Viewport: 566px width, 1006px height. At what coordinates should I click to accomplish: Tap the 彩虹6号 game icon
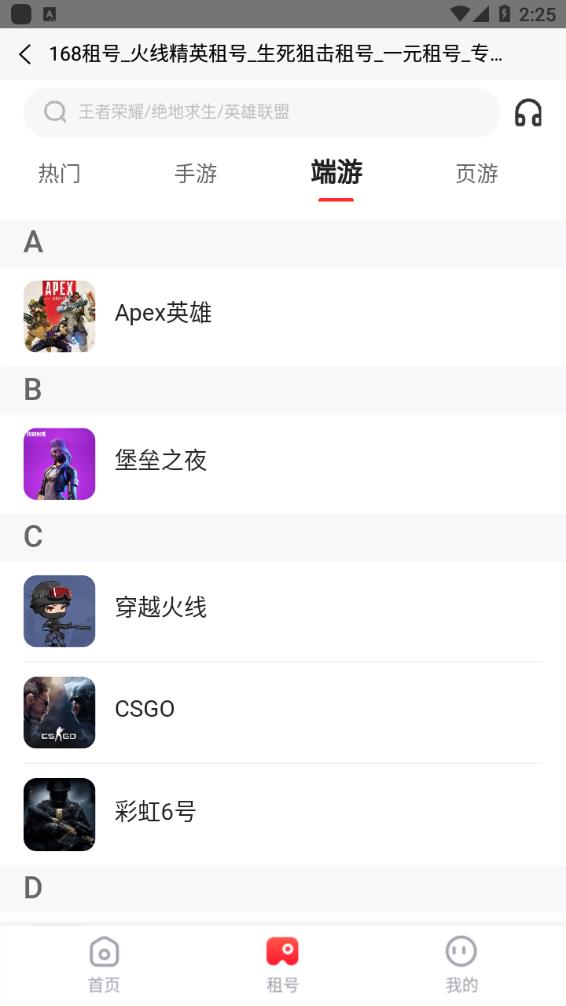(x=60, y=814)
